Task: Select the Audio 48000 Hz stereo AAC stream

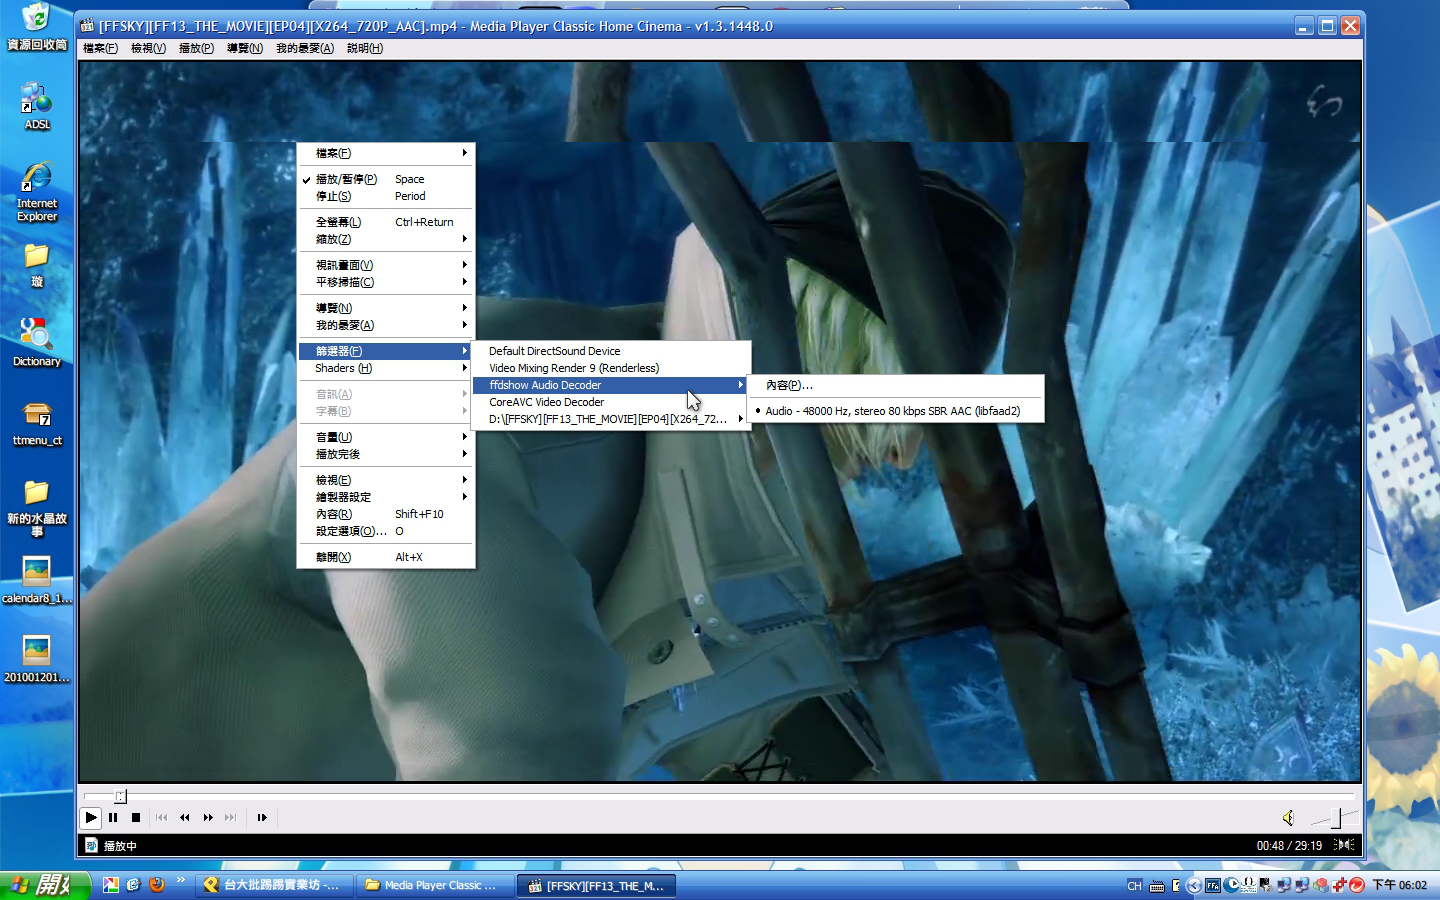Action: (x=892, y=411)
